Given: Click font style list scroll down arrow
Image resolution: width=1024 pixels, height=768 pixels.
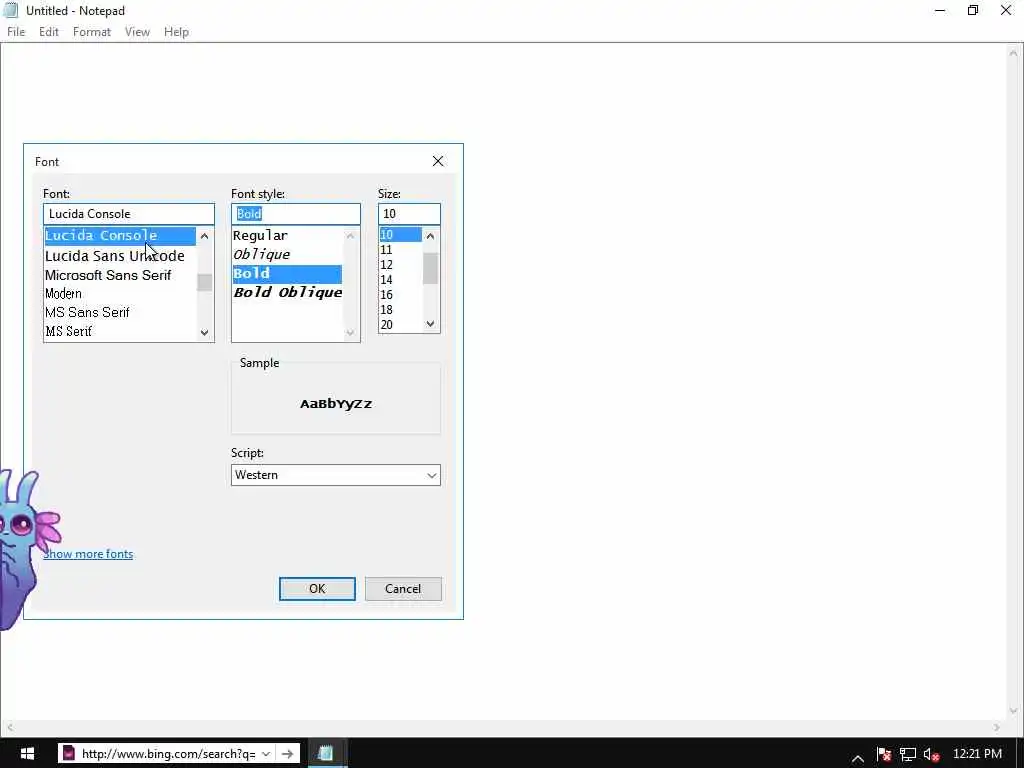Looking at the screenshot, I should coord(351,332).
